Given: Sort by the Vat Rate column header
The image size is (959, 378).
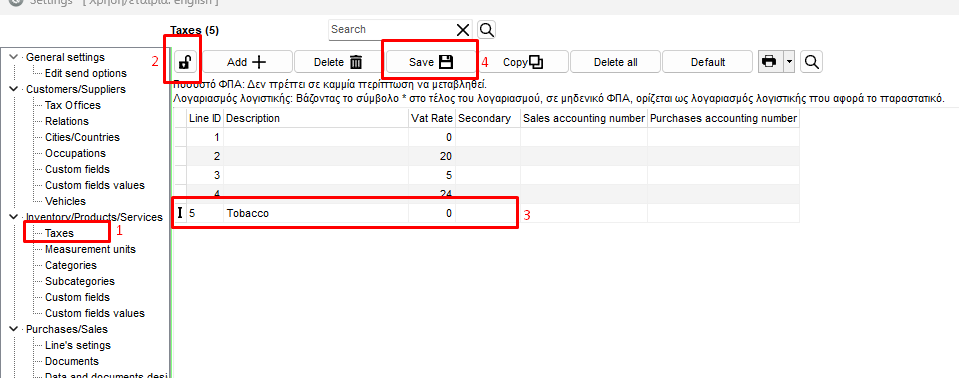Looking at the screenshot, I should tap(432, 118).
